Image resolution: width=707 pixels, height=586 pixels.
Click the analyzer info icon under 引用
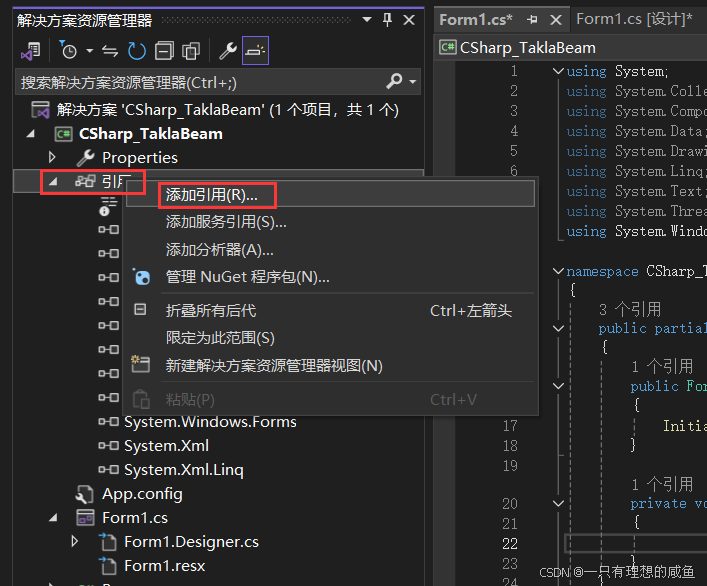click(x=107, y=206)
